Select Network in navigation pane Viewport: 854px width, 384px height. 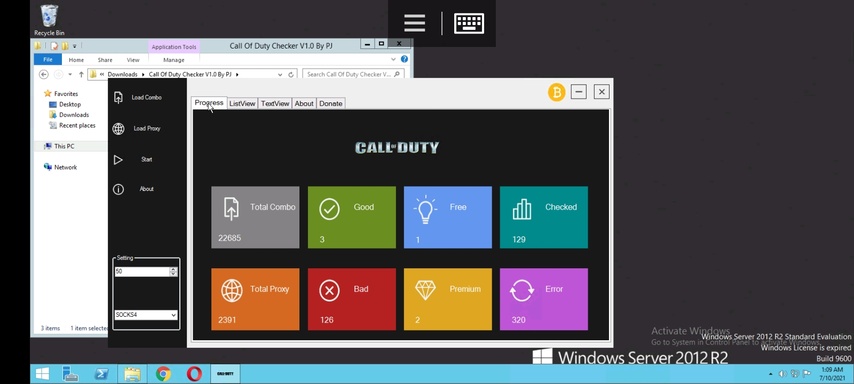point(65,167)
